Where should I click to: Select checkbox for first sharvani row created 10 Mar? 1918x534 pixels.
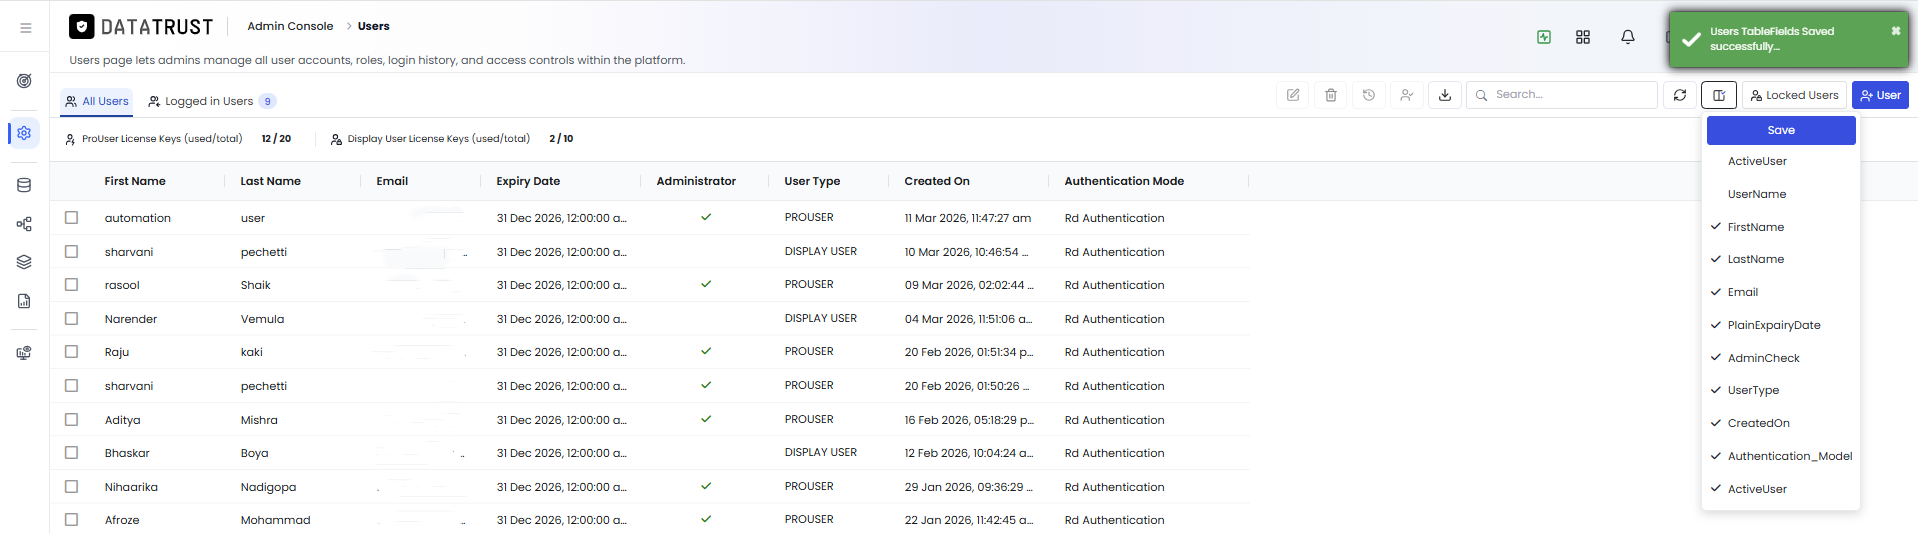(x=71, y=251)
